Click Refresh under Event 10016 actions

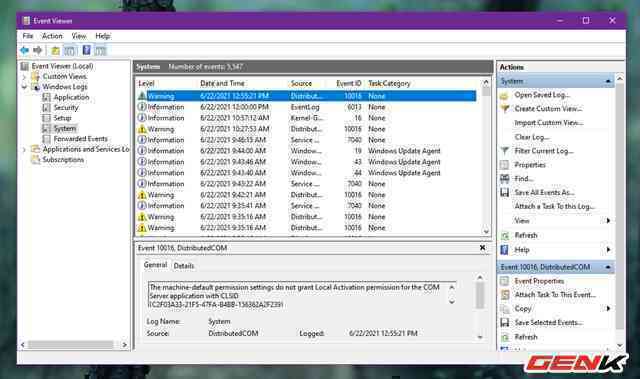[x=526, y=337]
